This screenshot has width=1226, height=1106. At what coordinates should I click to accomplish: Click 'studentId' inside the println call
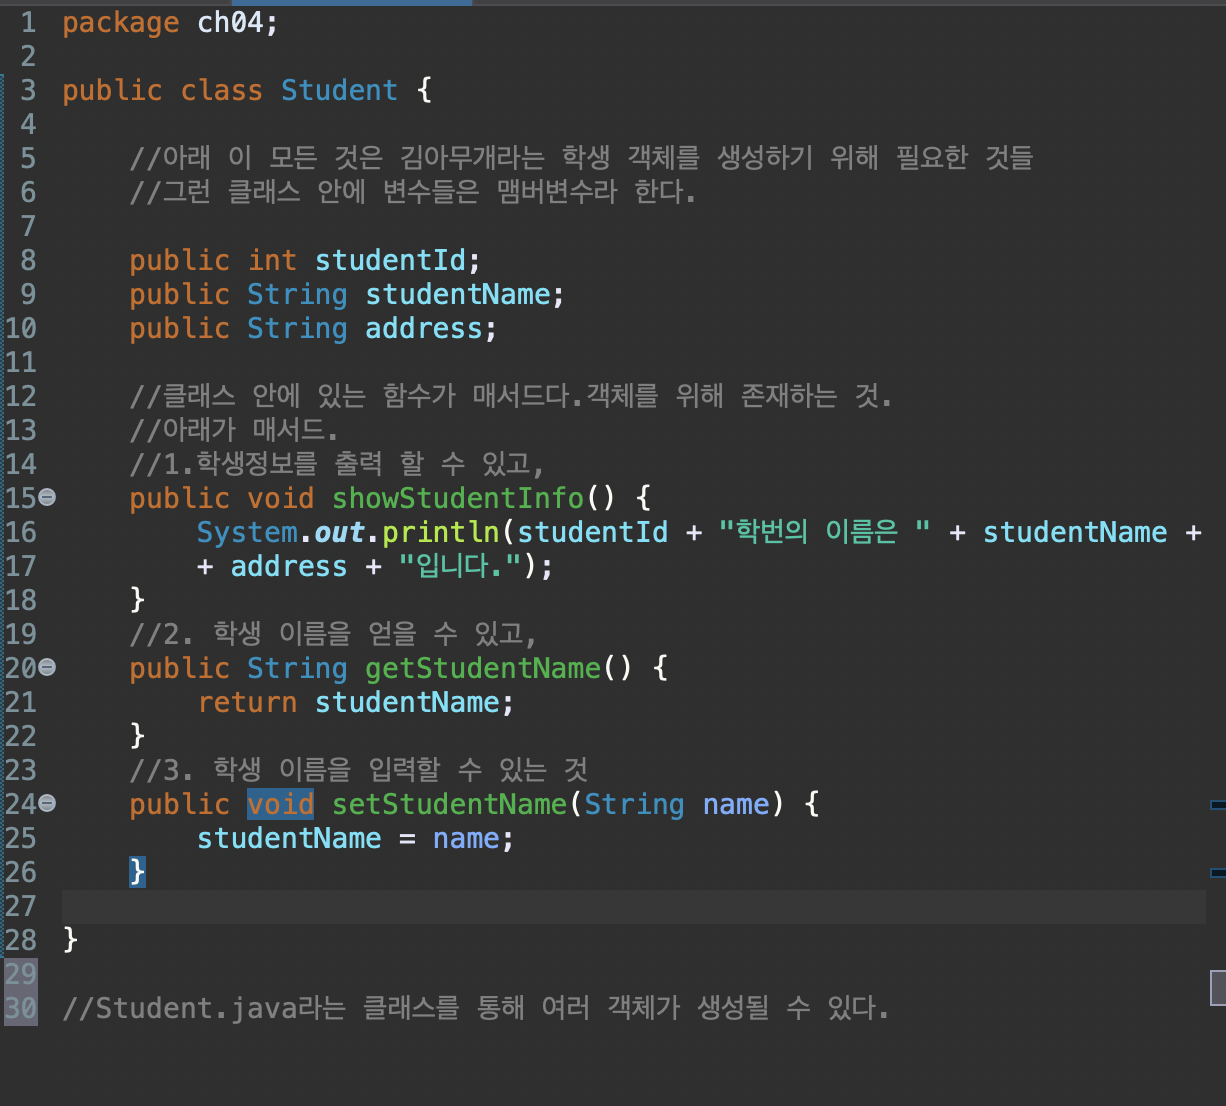pos(592,532)
